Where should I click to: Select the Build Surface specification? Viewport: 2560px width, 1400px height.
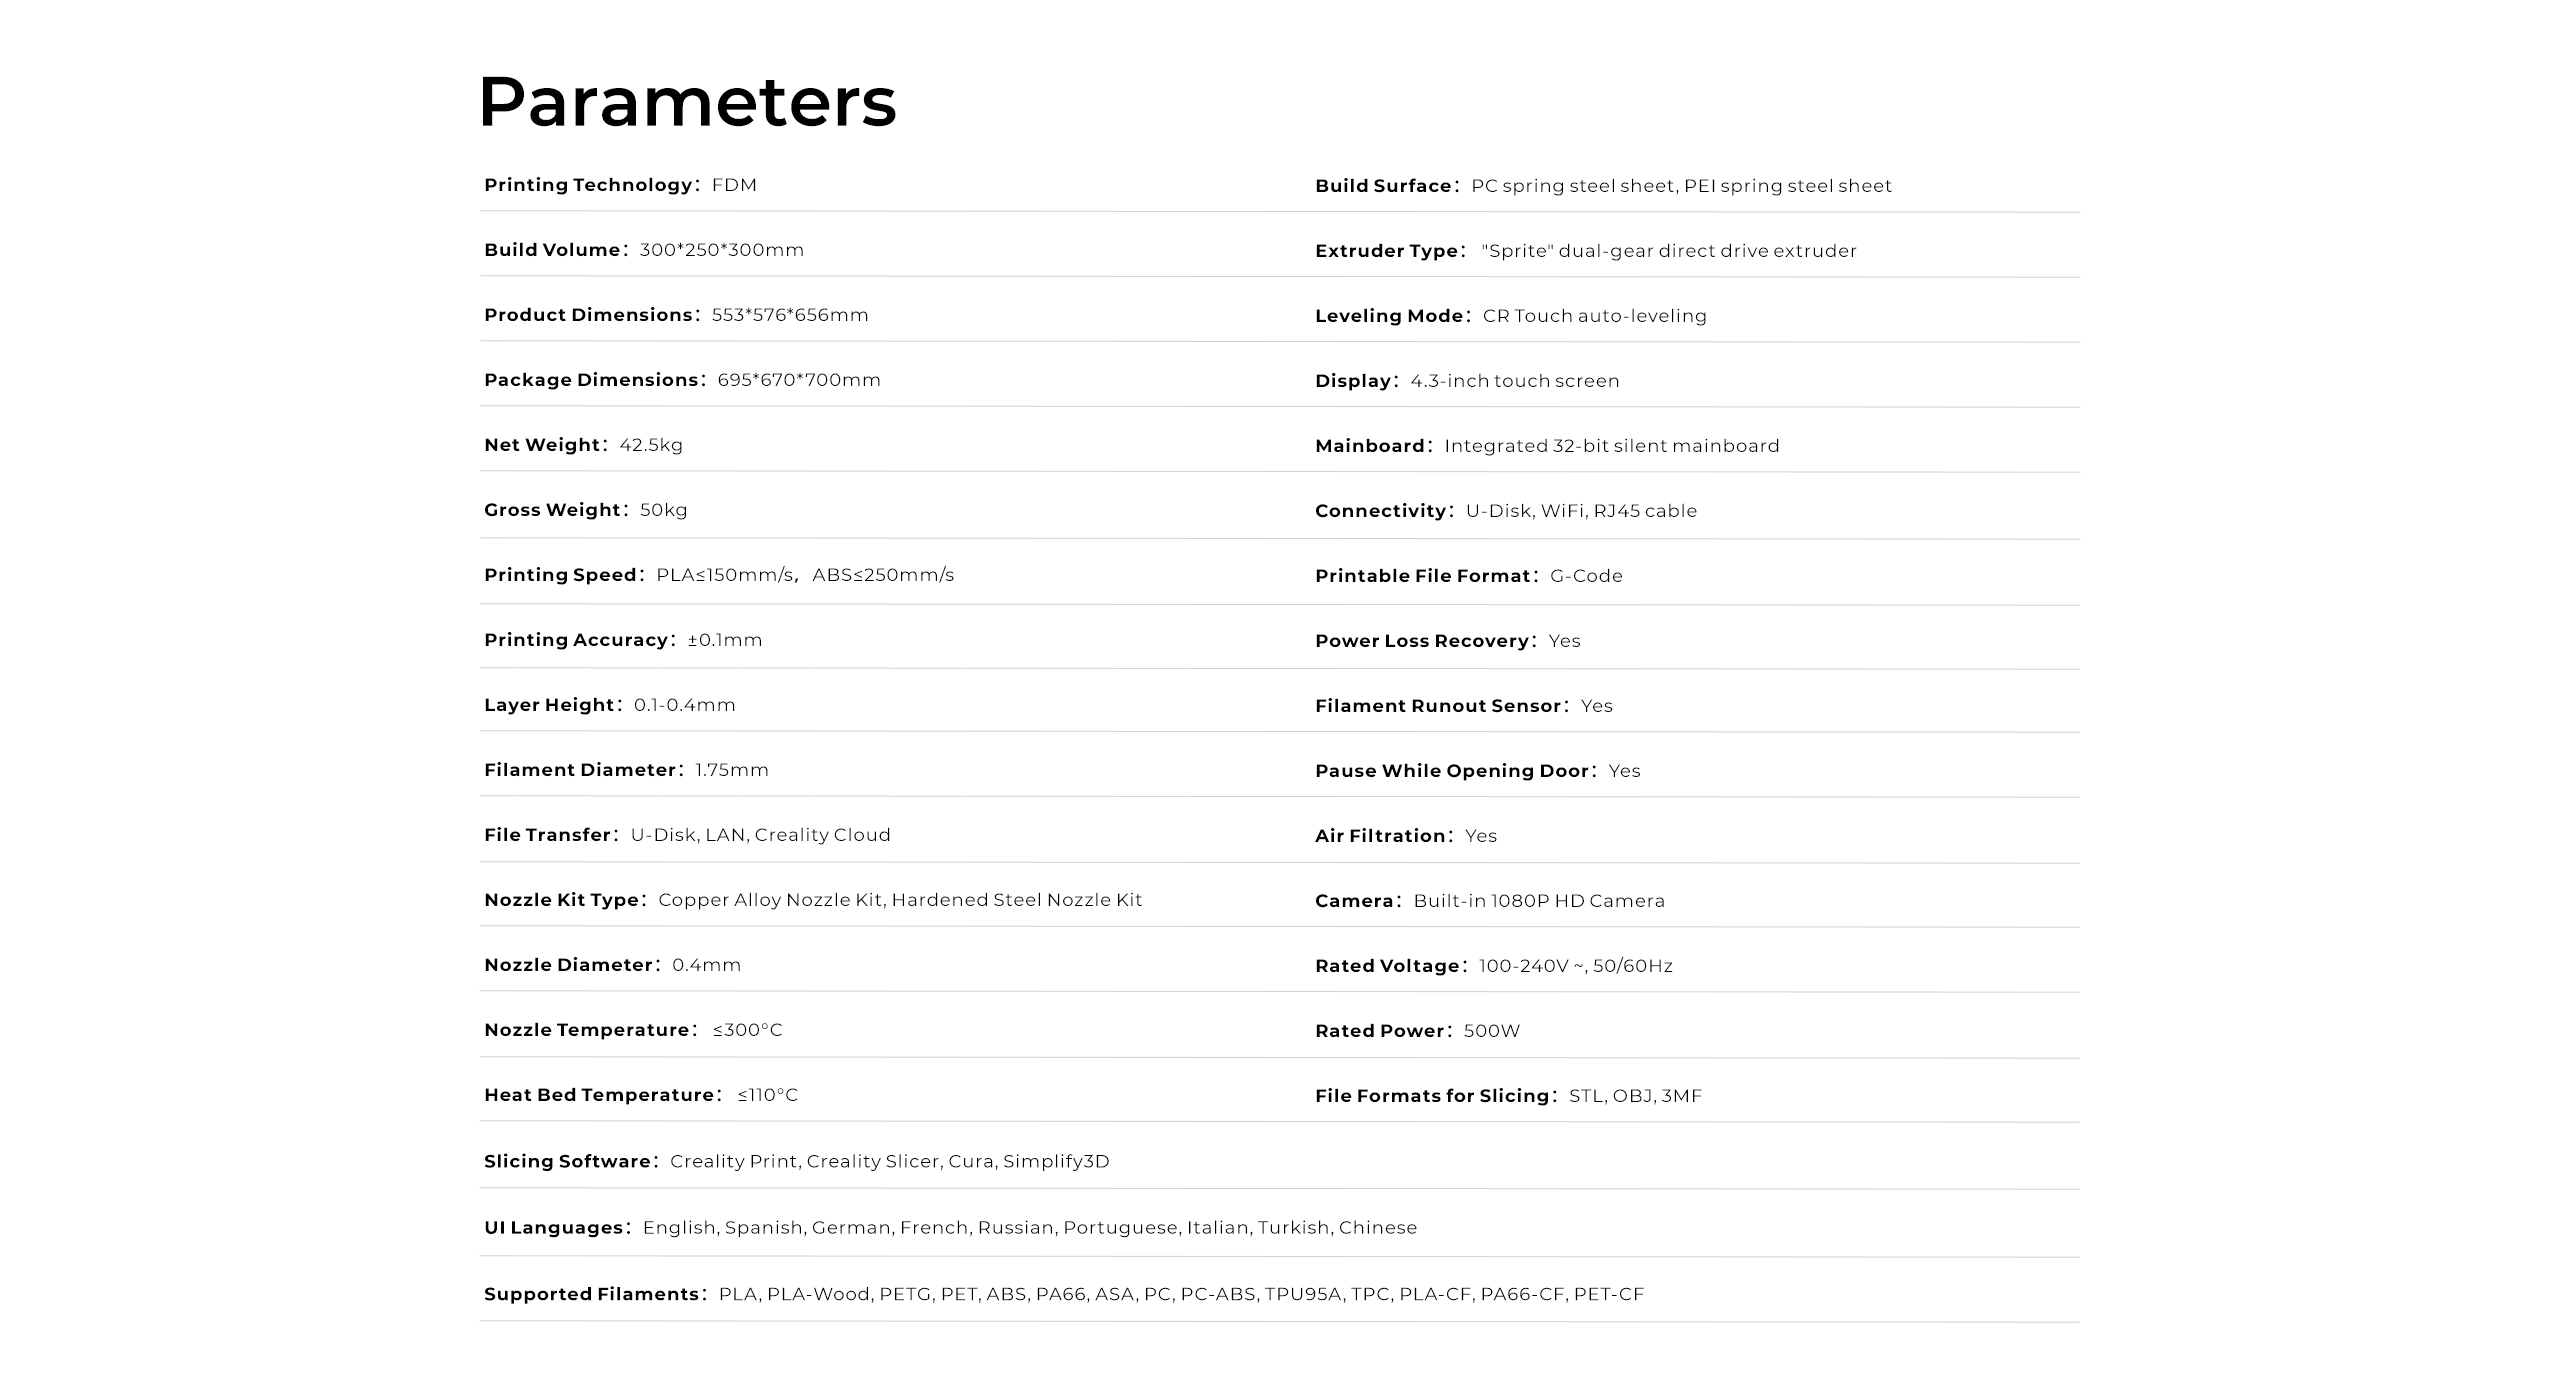[x=1604, y=186]
